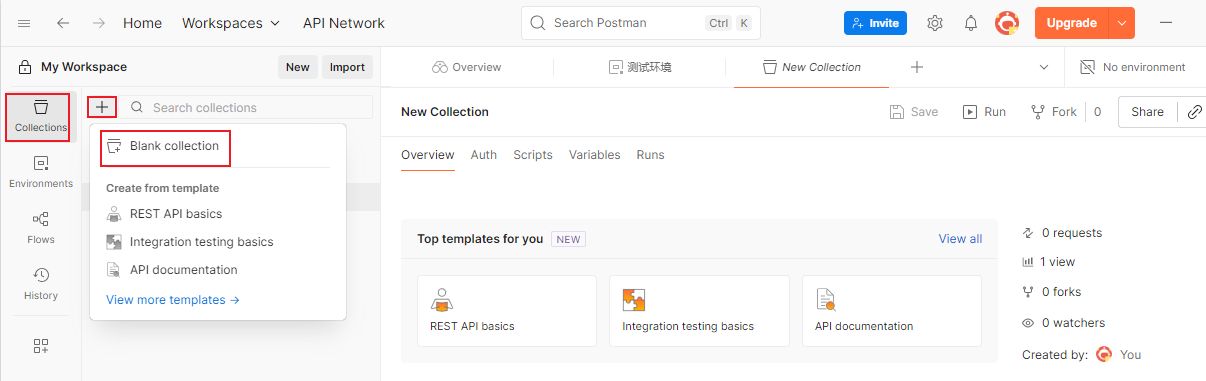Open the Runs sub-tab

click(x=650, y=155)
